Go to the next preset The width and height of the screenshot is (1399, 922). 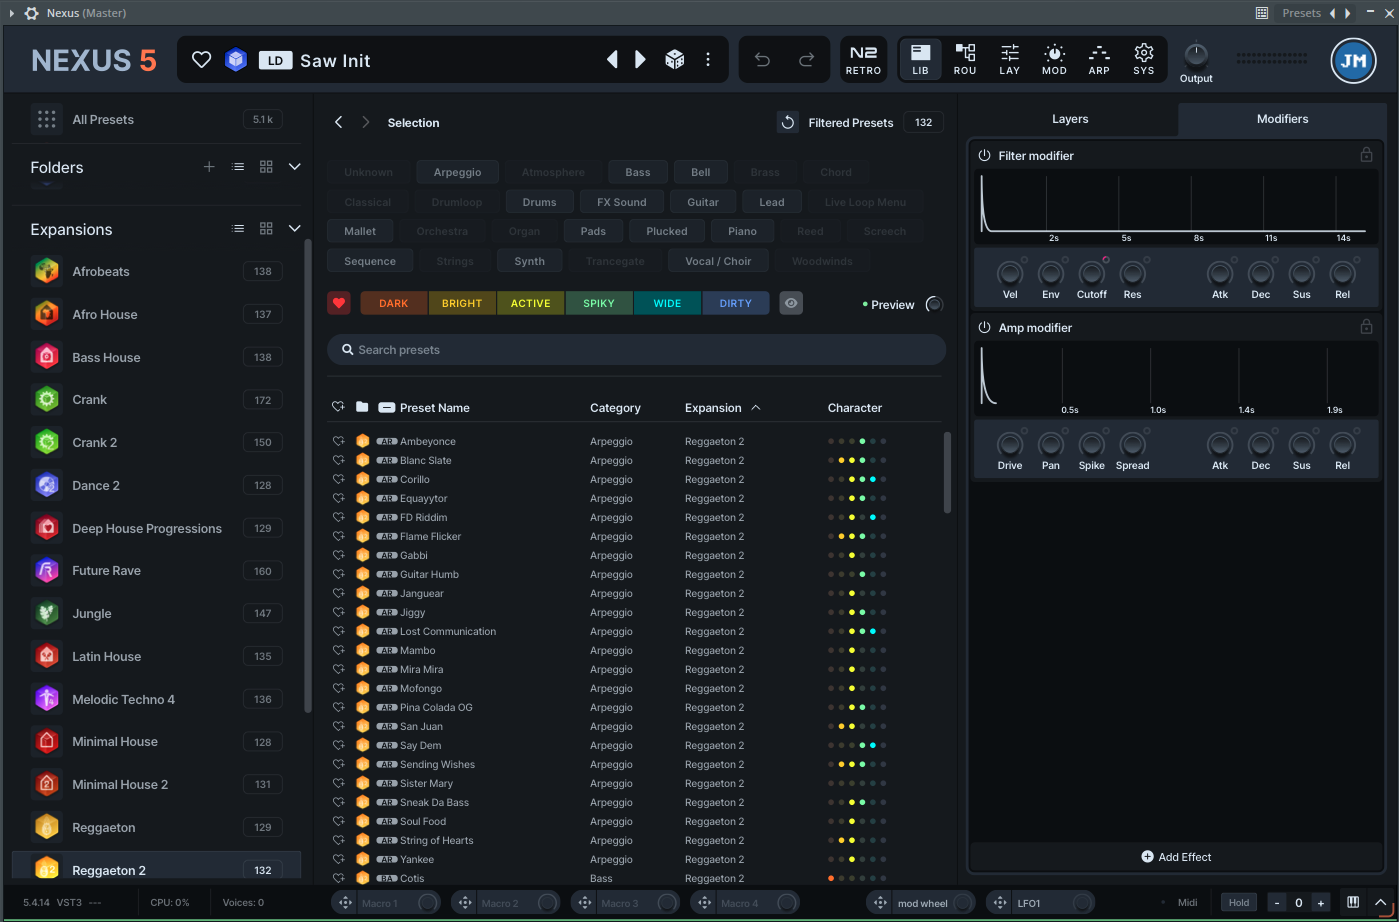click(x=640, y=60)
